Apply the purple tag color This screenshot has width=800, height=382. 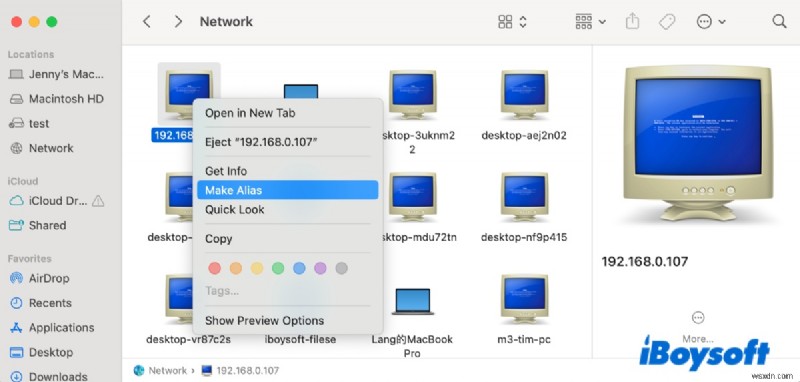click(x=320, y=268)
